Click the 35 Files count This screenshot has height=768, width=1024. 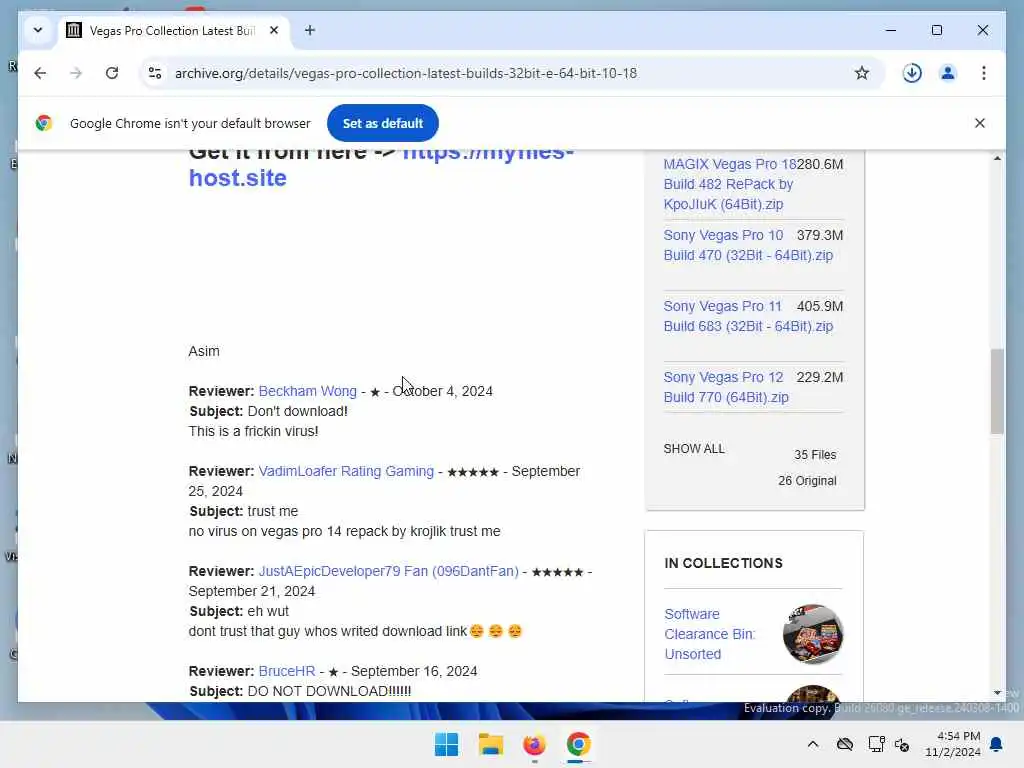815,455
